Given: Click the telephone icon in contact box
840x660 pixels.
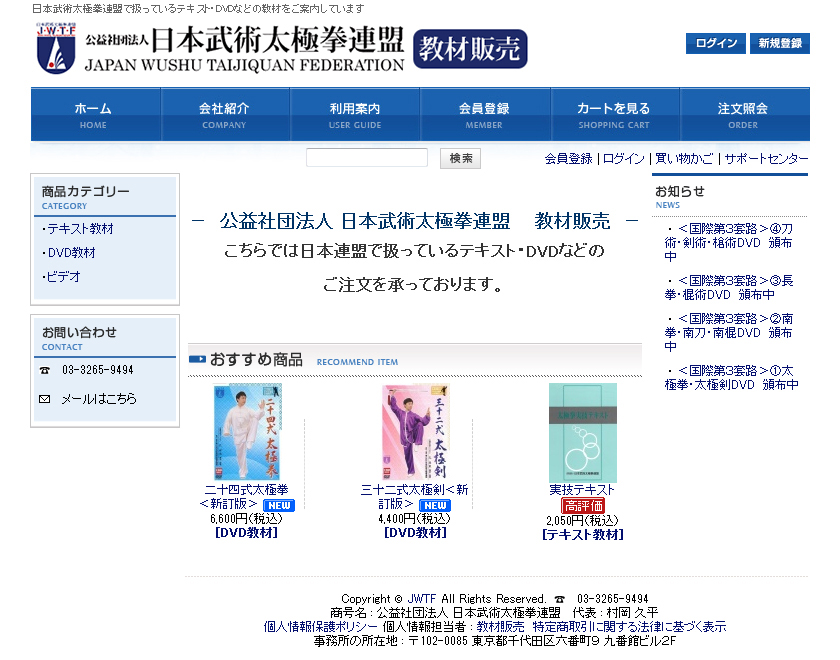Looking at the screenshot, I should tap(45, 370).
